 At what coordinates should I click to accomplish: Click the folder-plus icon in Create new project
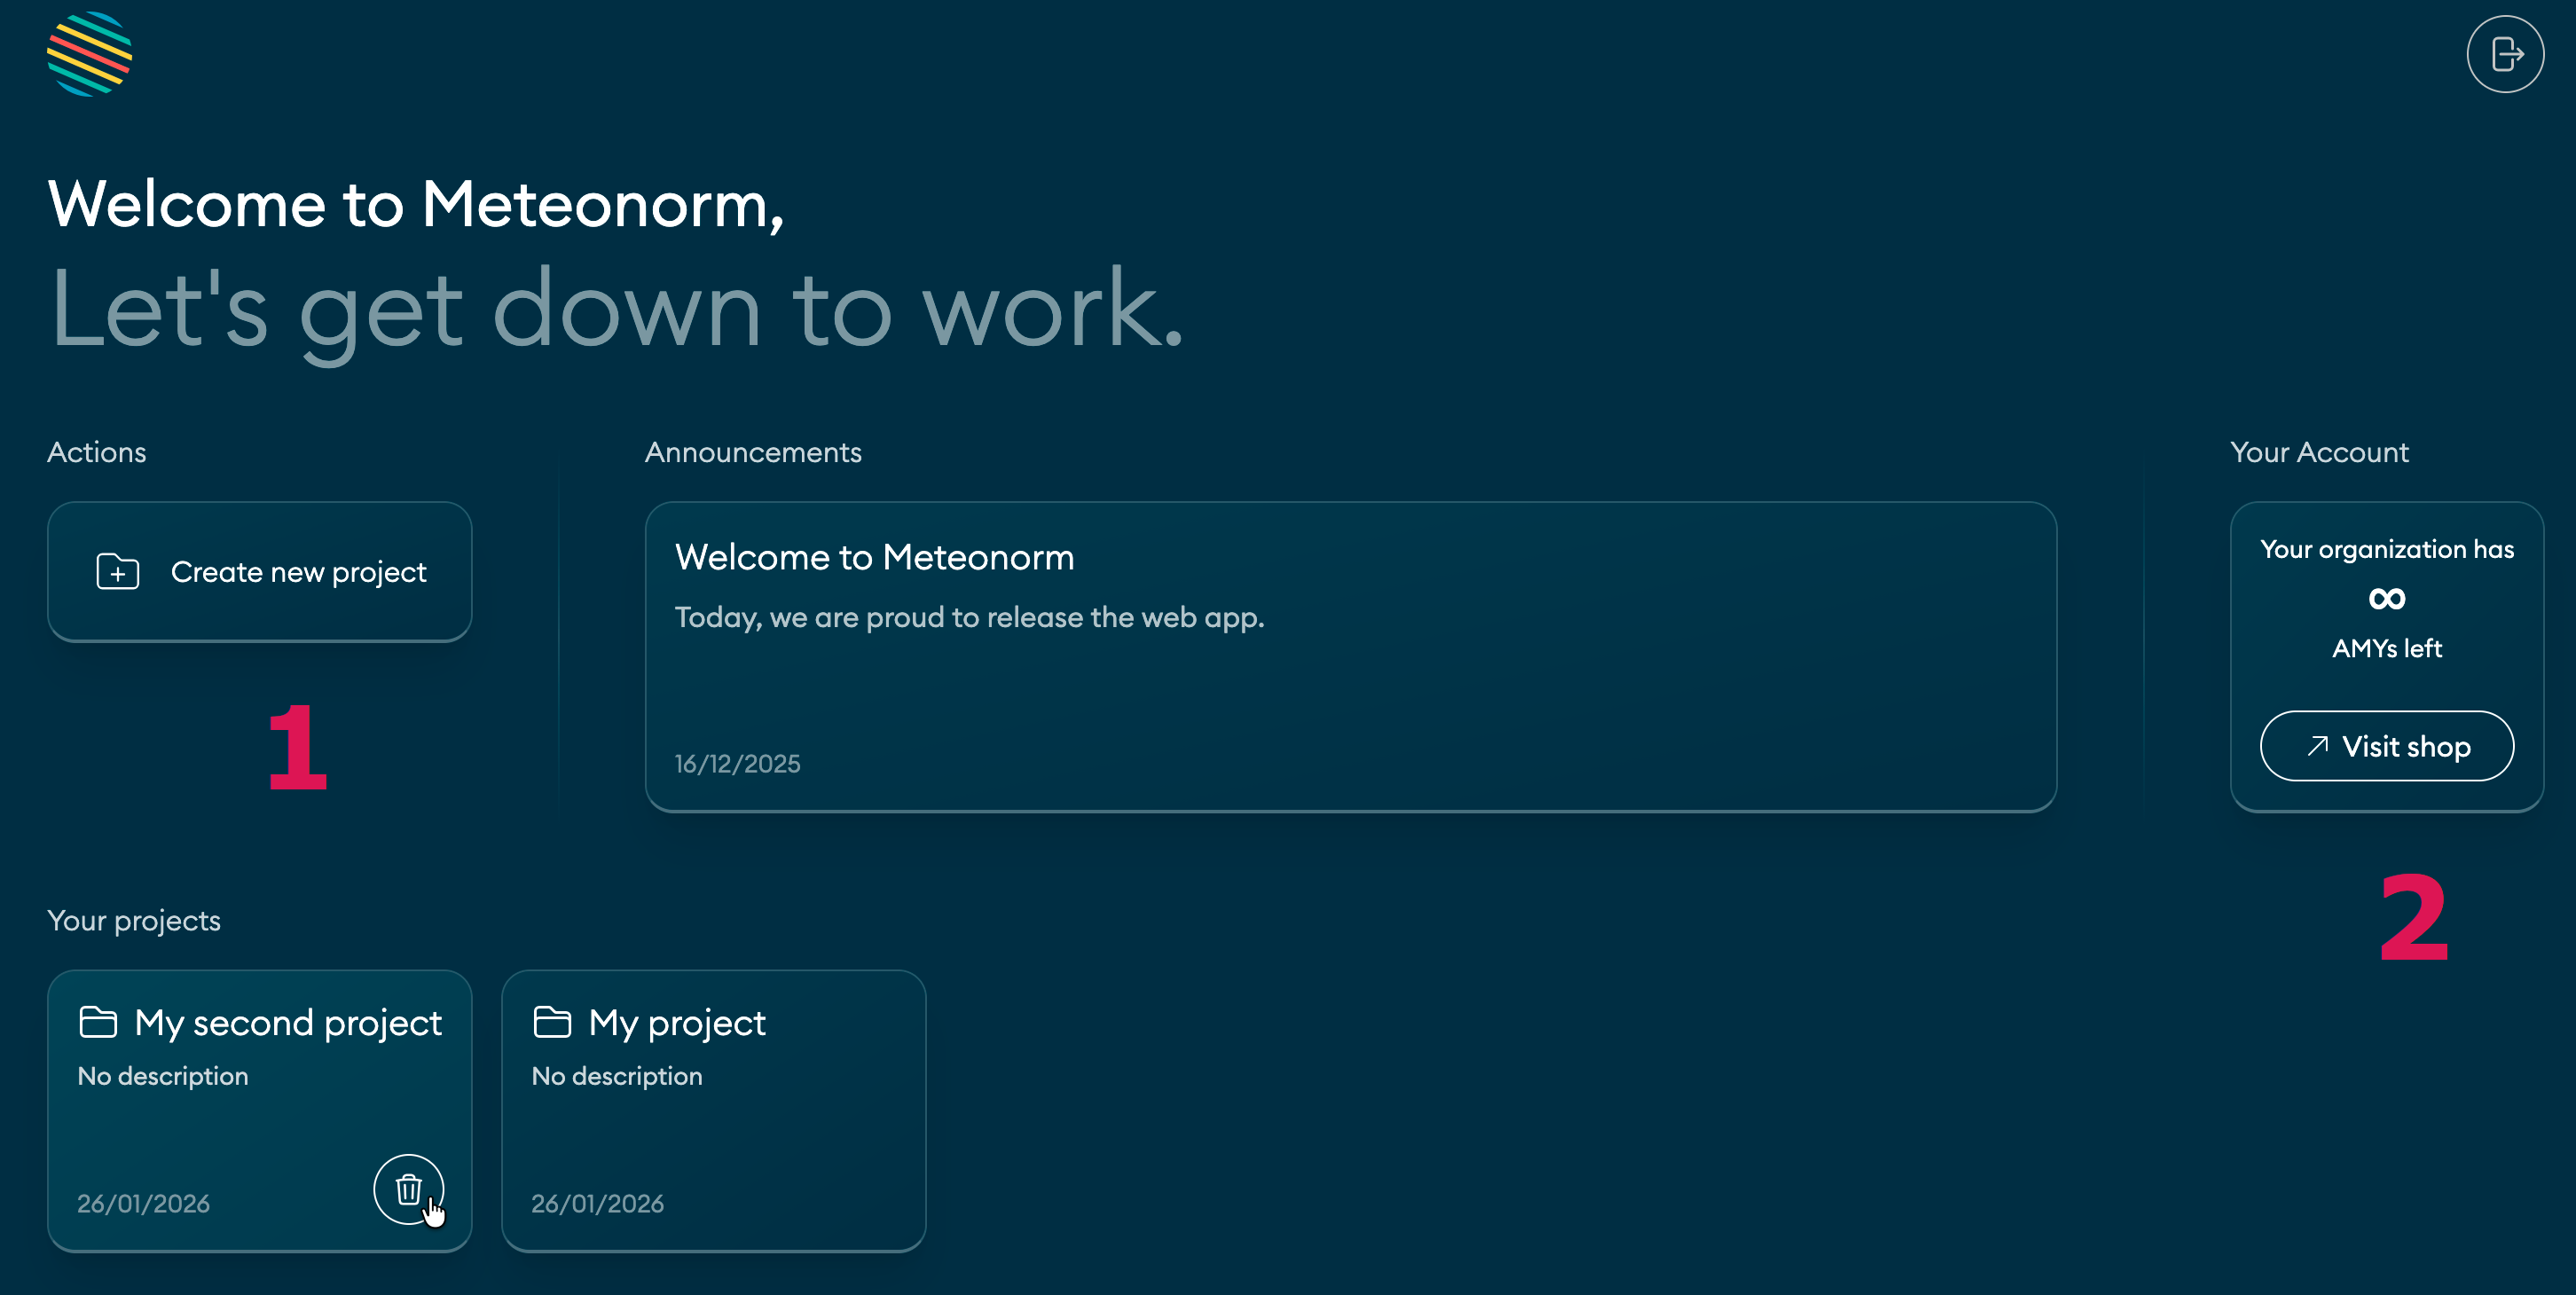[117, 572]
